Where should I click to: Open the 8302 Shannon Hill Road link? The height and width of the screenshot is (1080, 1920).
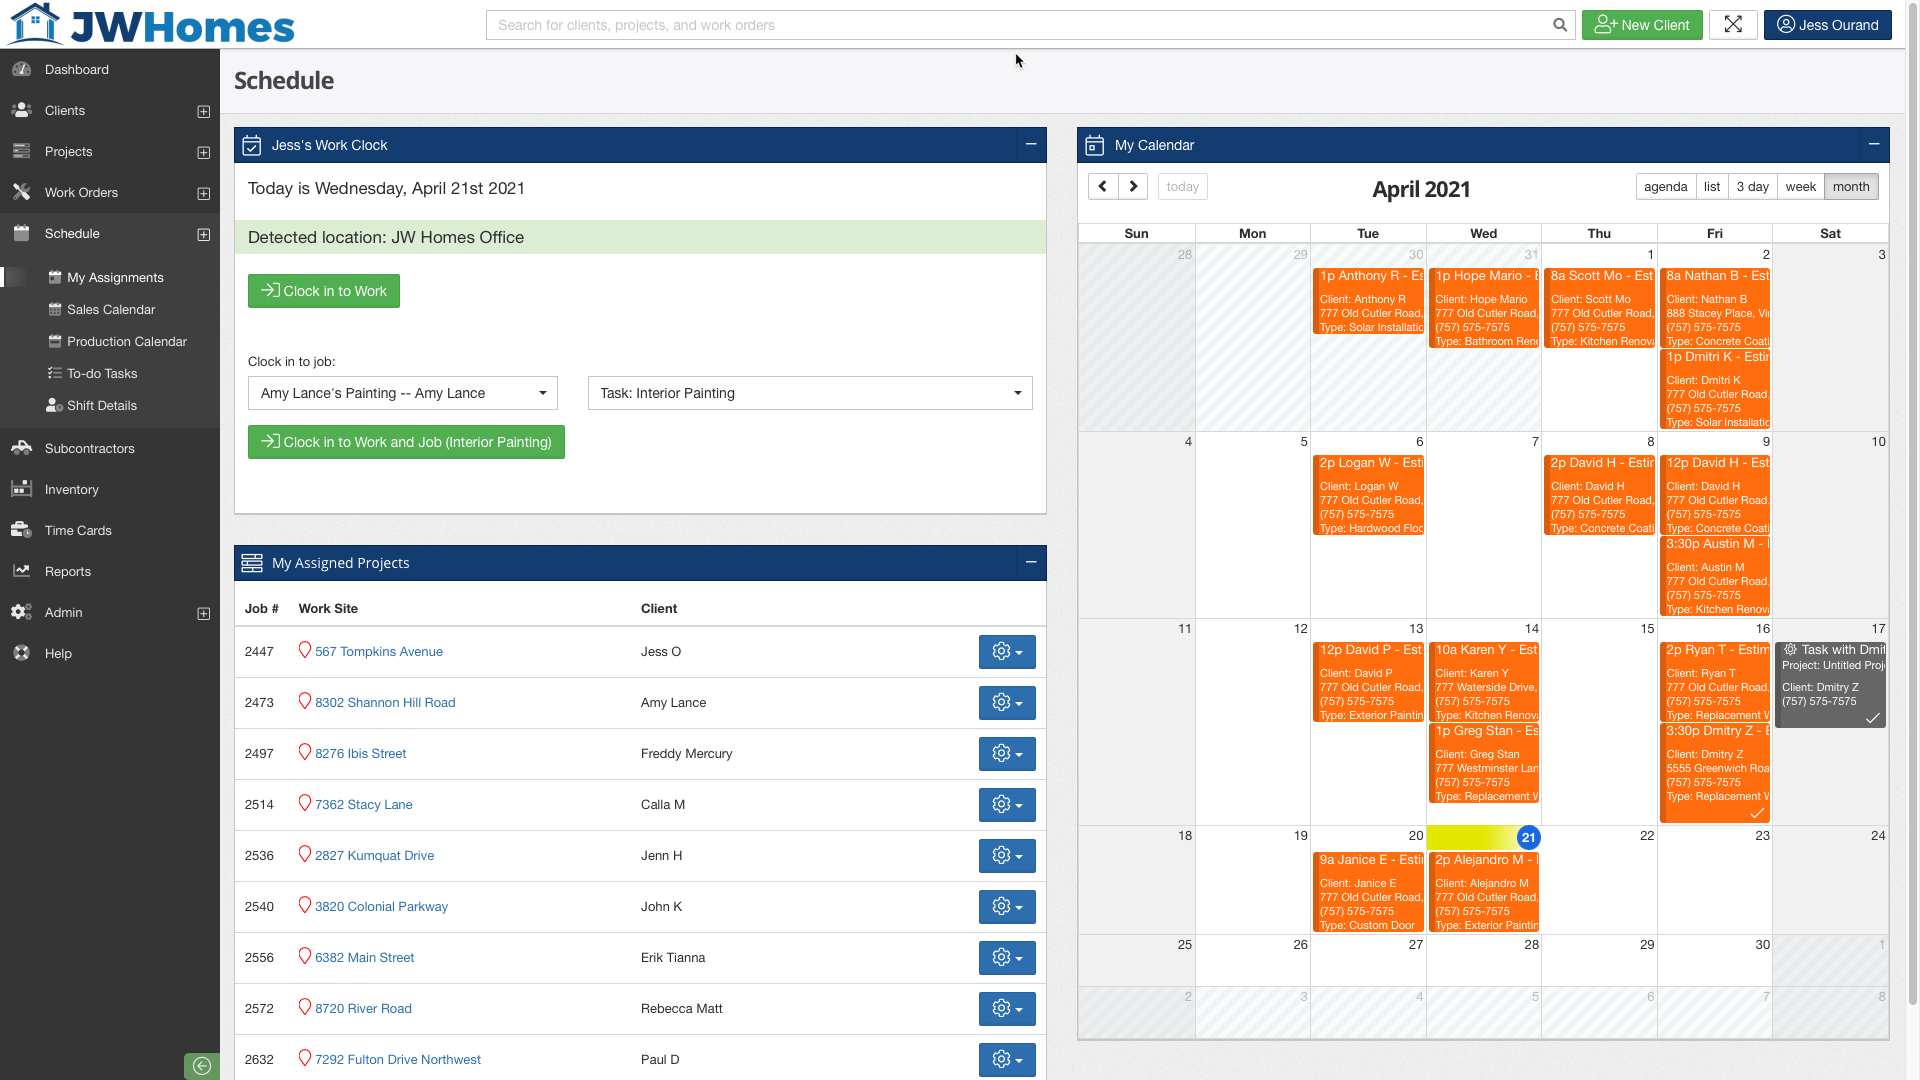(385, 702)
